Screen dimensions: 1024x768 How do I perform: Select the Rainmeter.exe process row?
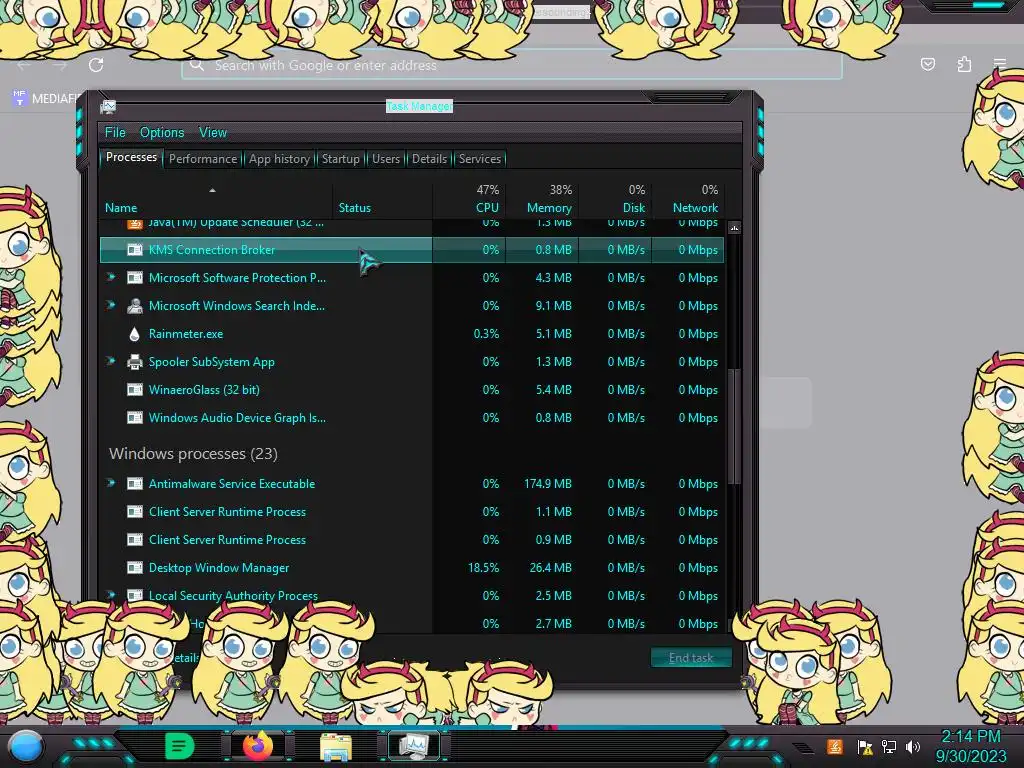[x=411, y=334]
